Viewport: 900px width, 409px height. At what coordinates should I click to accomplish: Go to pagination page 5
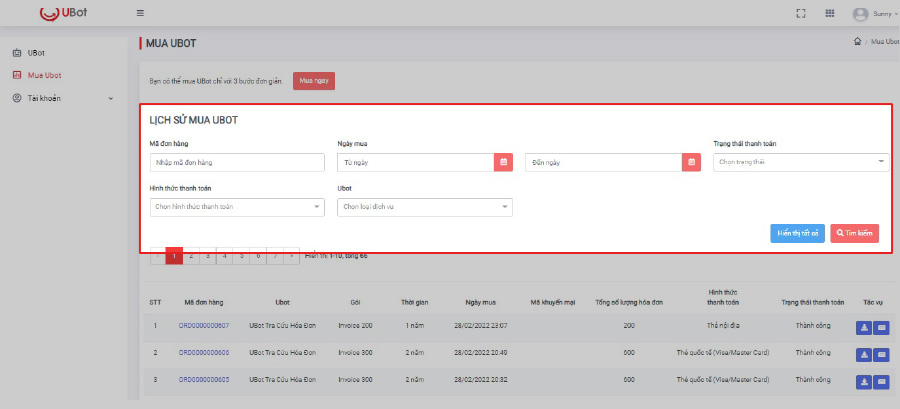click(x=242, y=256)
